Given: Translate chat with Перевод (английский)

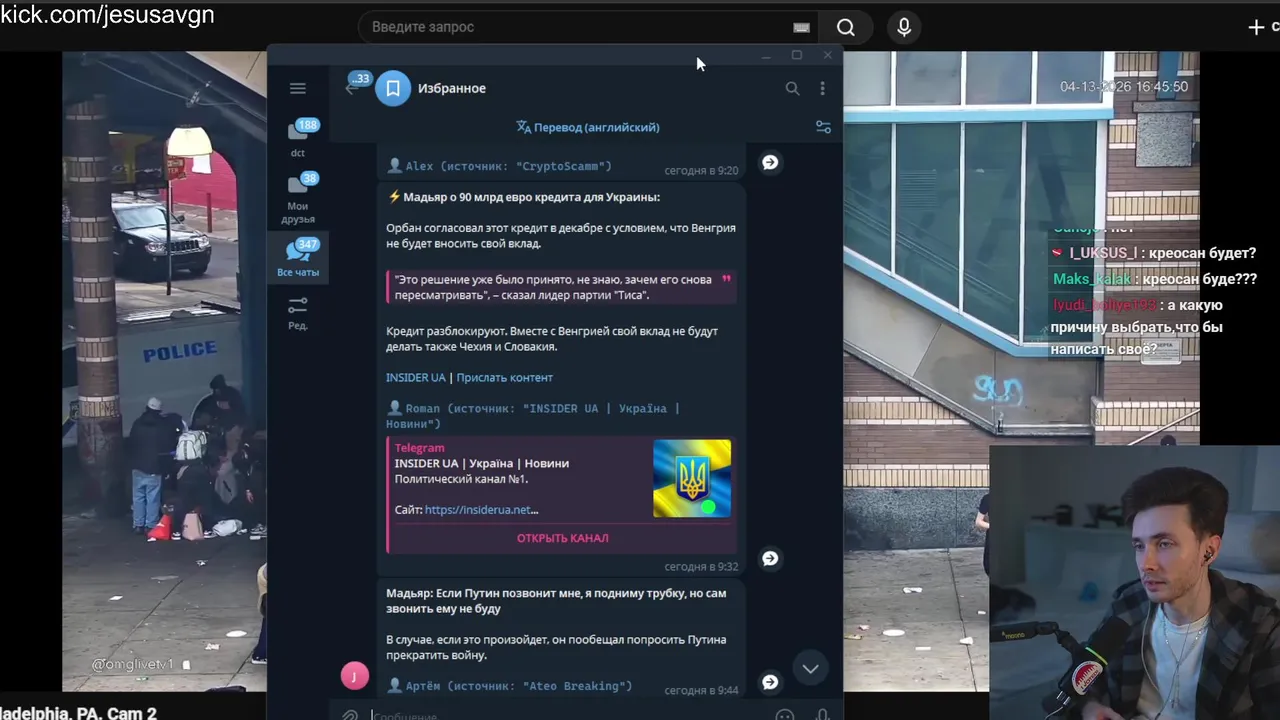Looking at the screenshot, I should (588, 127).
